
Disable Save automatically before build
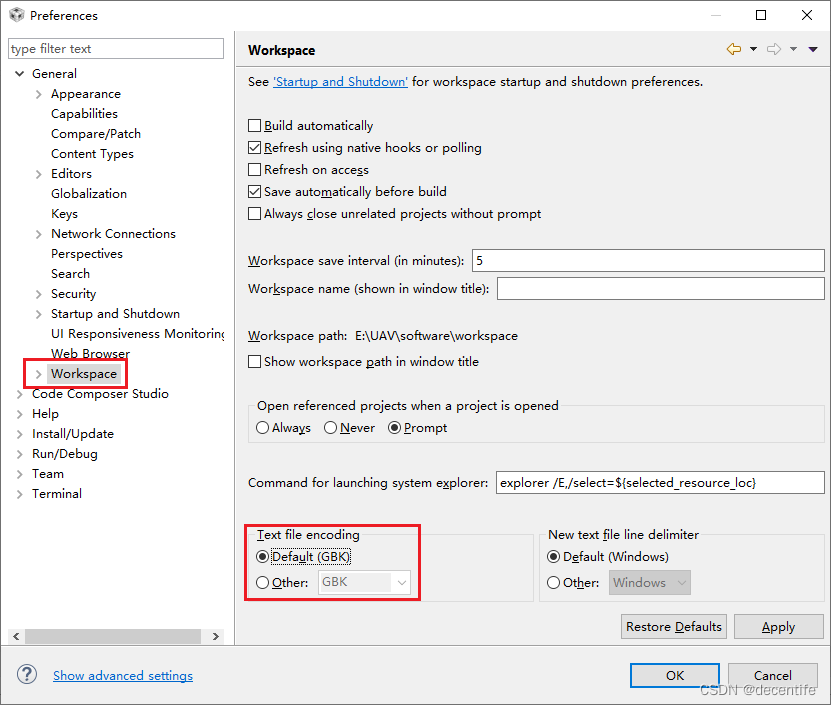(x=253, y=191)
